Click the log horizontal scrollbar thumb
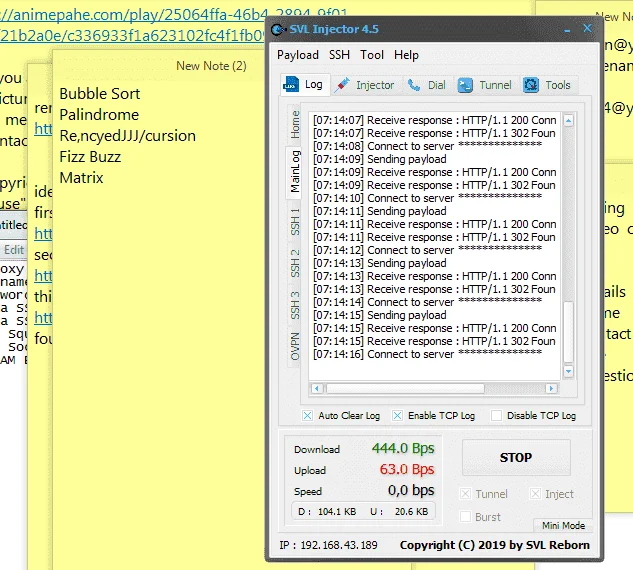633x570 pixels. (x=405, y=388)
